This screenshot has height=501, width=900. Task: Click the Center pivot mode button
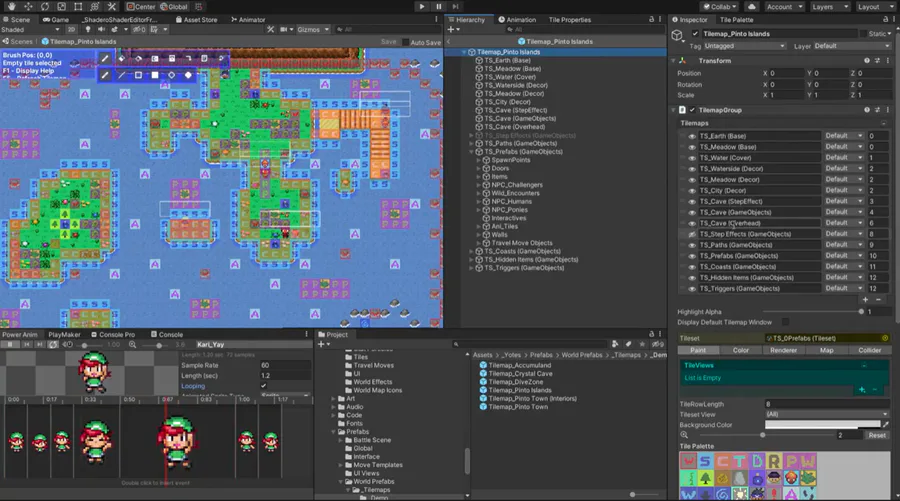click(x=141, y=6)
